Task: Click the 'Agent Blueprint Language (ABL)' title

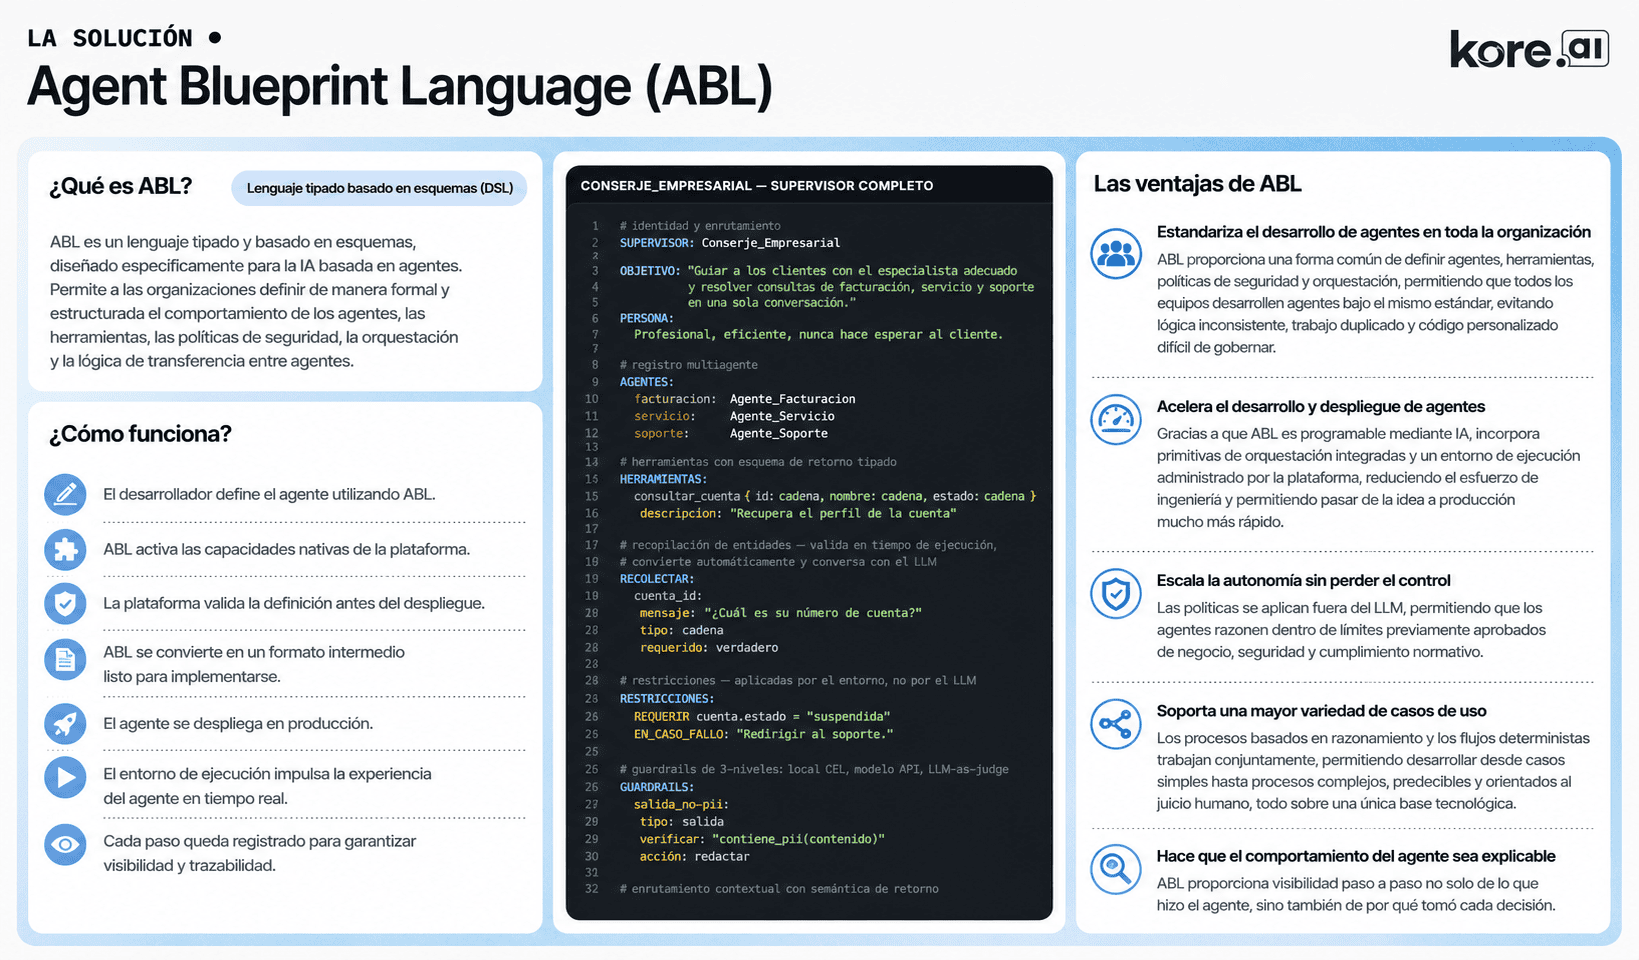Action: point(400,86)
